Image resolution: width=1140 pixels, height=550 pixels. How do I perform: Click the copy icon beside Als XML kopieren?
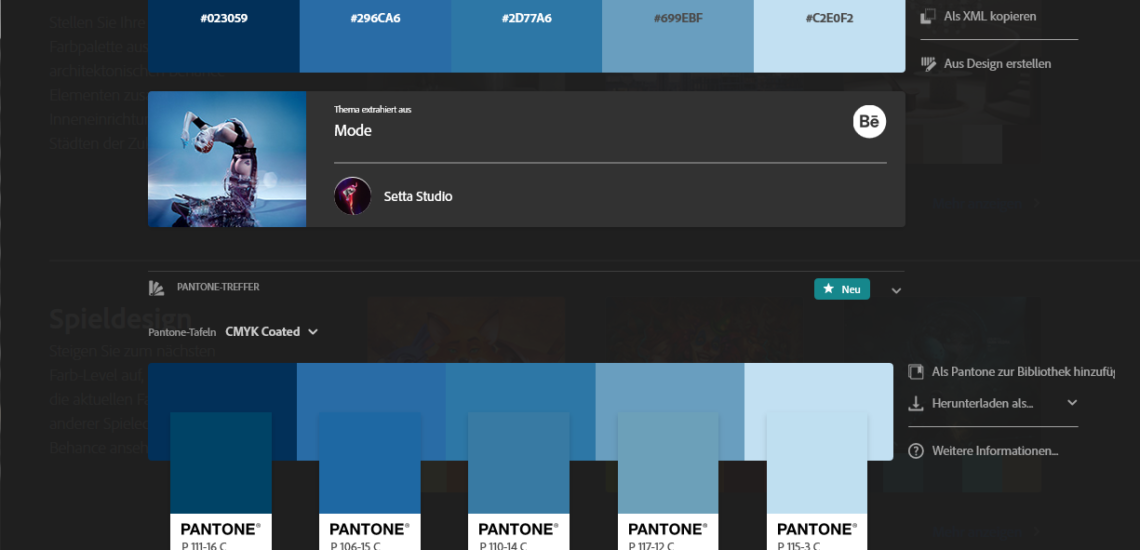[x=927, y=16]
